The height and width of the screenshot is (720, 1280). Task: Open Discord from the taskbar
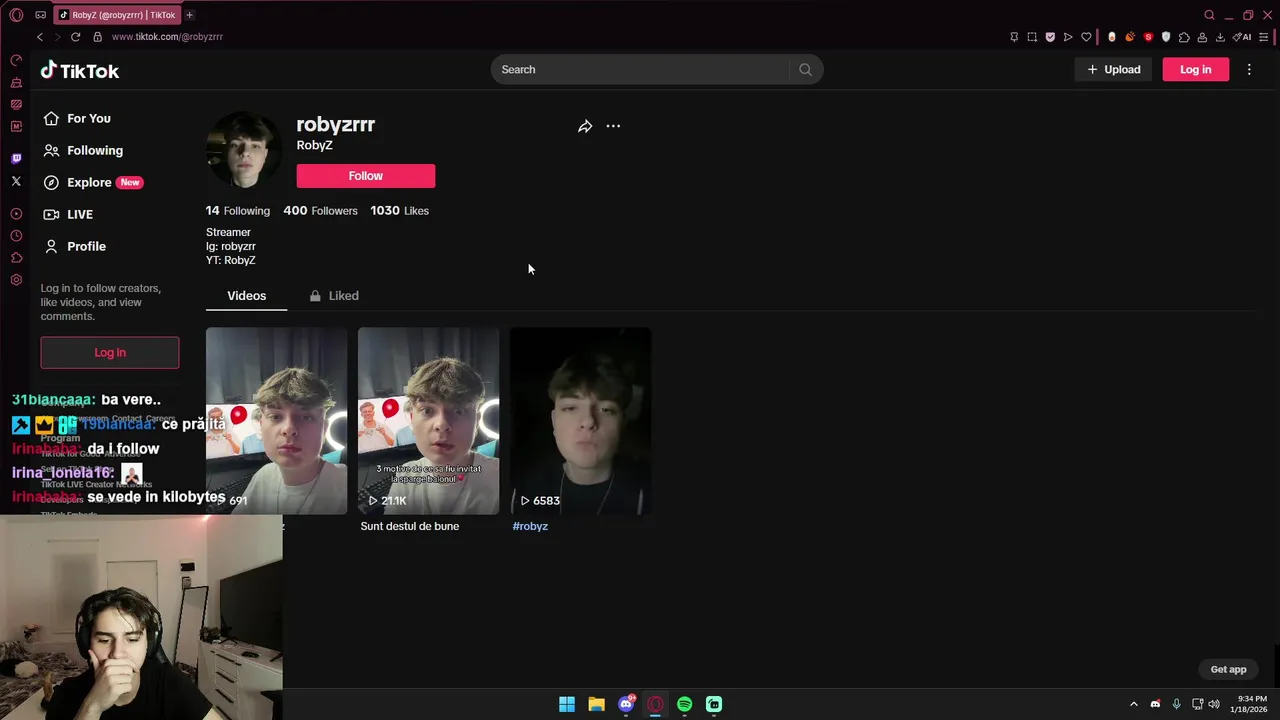click(x=626, y=704)
